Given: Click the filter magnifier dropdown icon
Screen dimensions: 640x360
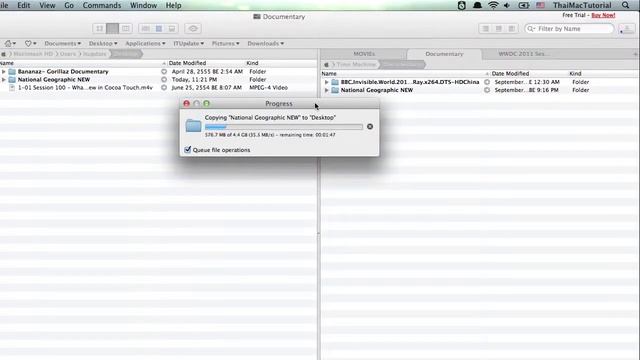Looking at the screenshot, I should (531, 29).
